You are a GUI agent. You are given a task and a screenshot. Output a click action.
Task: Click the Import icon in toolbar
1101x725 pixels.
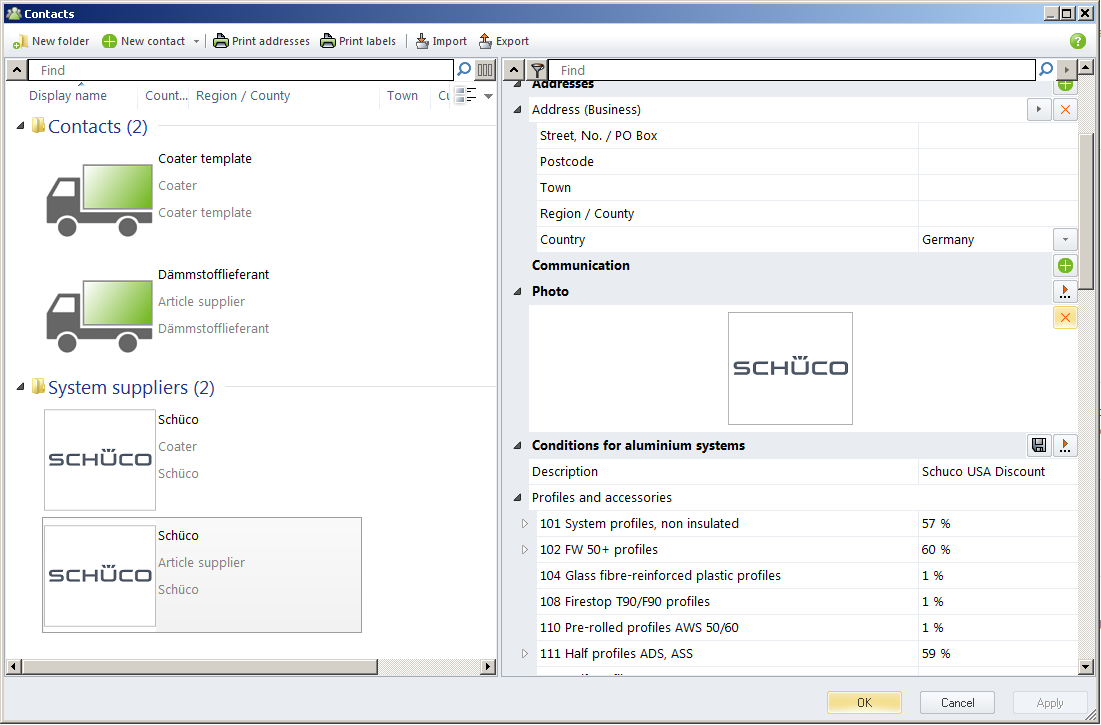click(x=422, y=42)
